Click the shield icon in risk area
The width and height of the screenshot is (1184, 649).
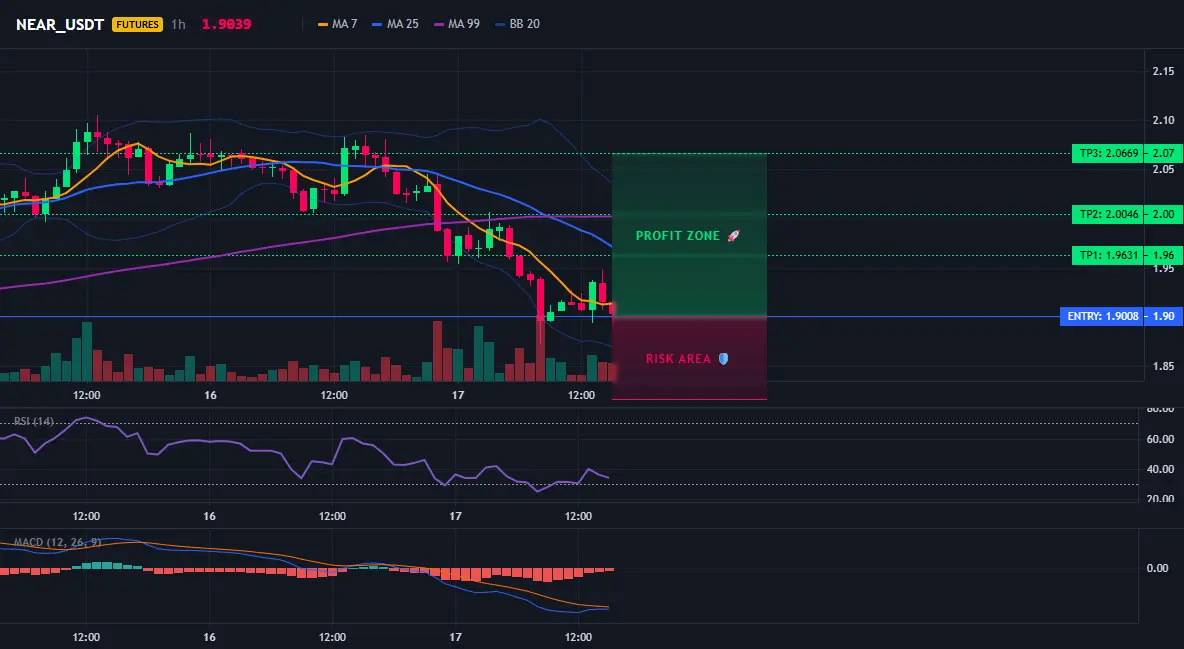[723, 359]
